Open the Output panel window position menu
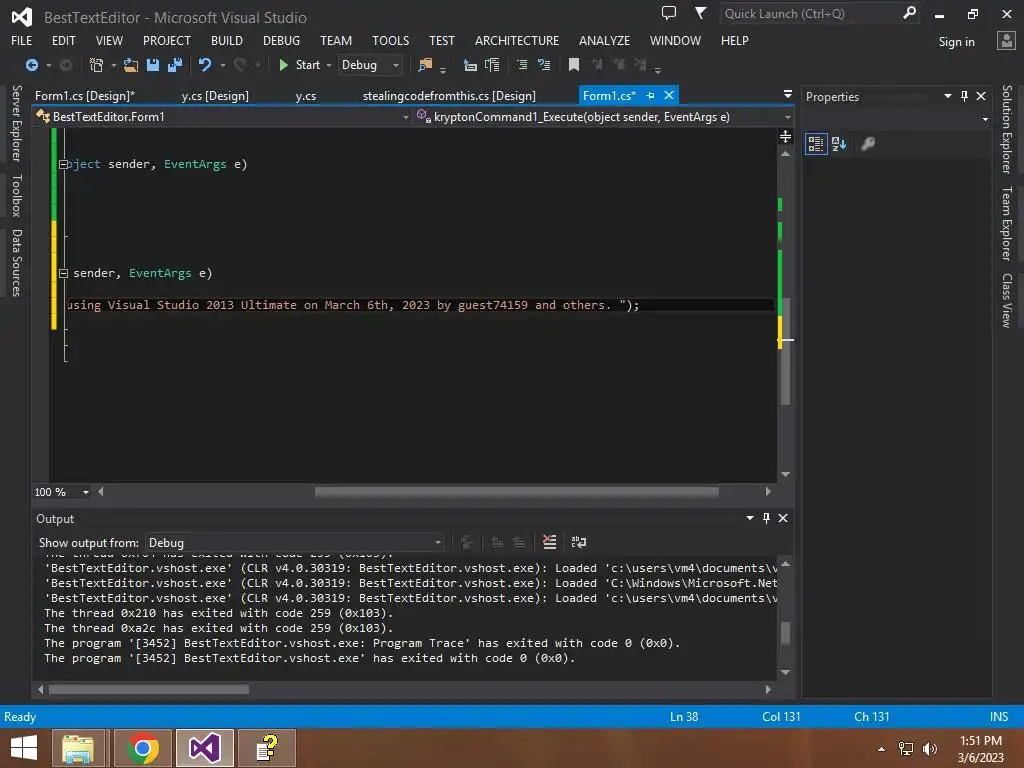 pos(750,518)
